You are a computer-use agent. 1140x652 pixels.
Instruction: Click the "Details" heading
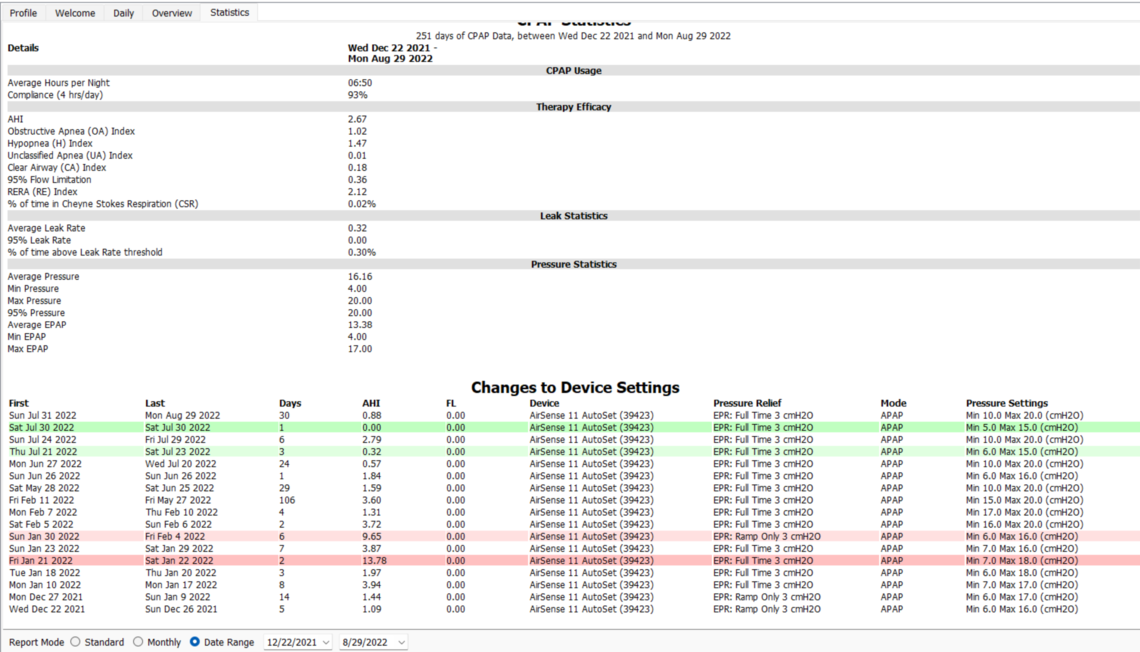pos(23,48)
